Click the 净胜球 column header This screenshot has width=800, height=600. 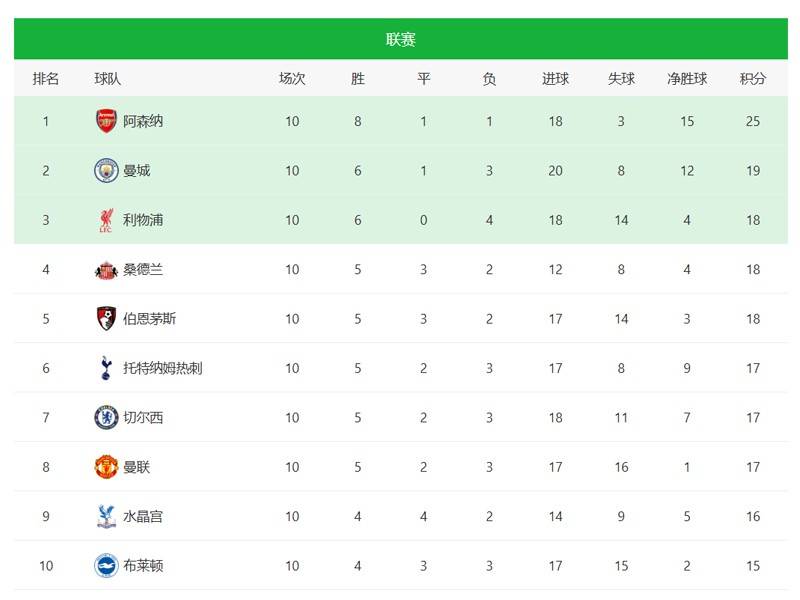point(687,78)
